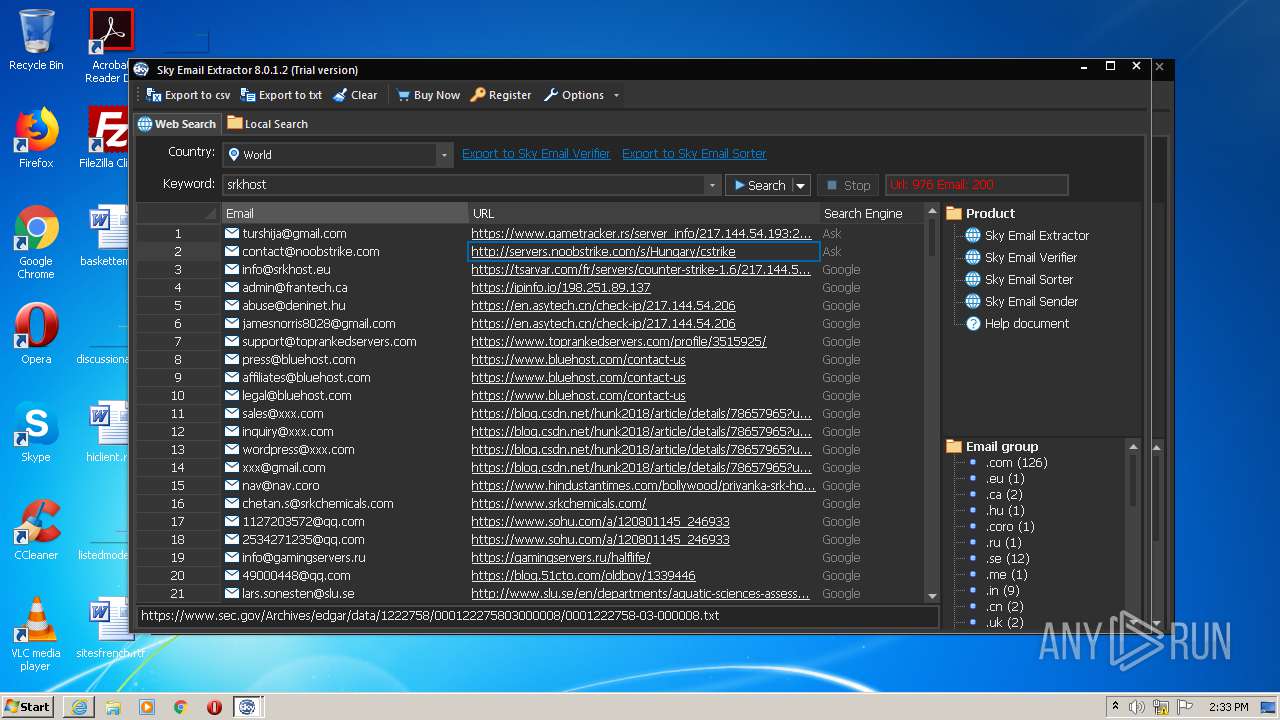Image resolution: width=1280 pixels, height=720 pixels.
Task: Sort by Email column header
Action: point(344,213)
